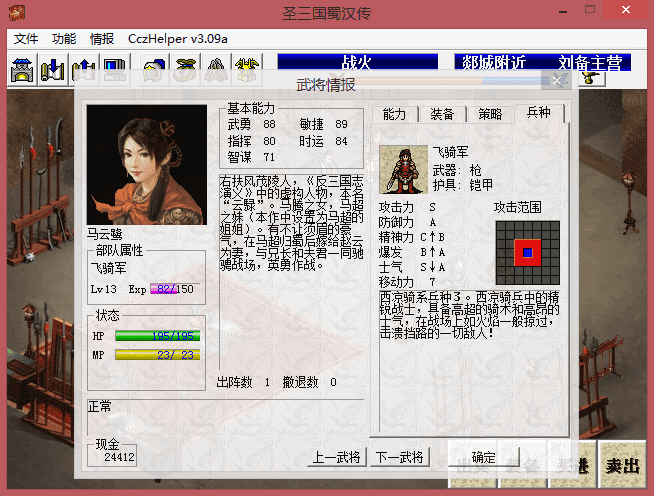Viewport: 654px width, 496px height.
Task: Click the praying hands toolbar icon
Action: coord(216,69)
